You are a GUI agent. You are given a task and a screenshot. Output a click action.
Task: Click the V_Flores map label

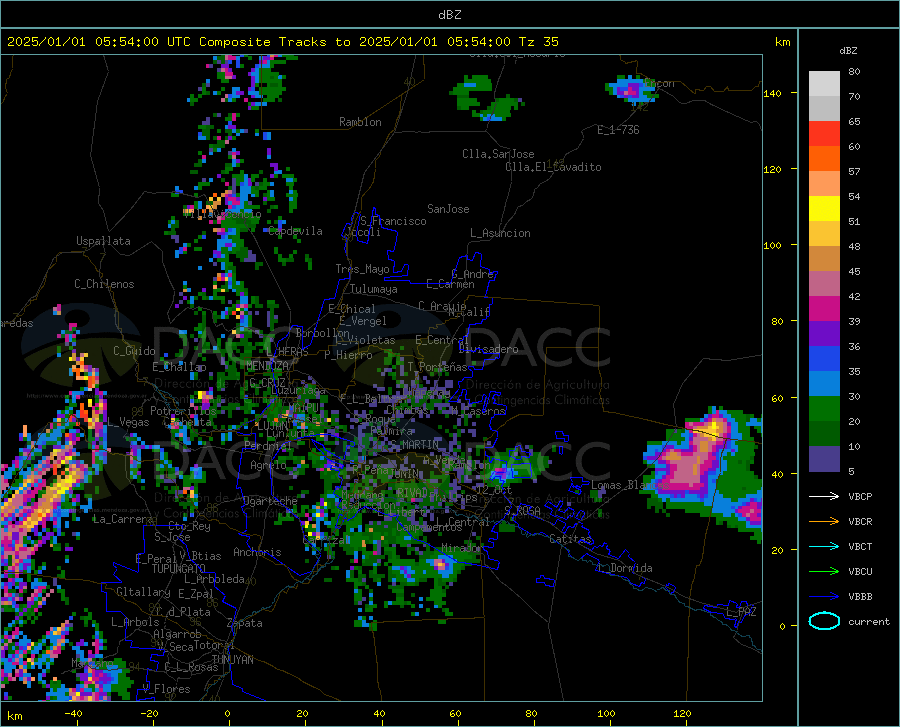[x=166, y=689]
